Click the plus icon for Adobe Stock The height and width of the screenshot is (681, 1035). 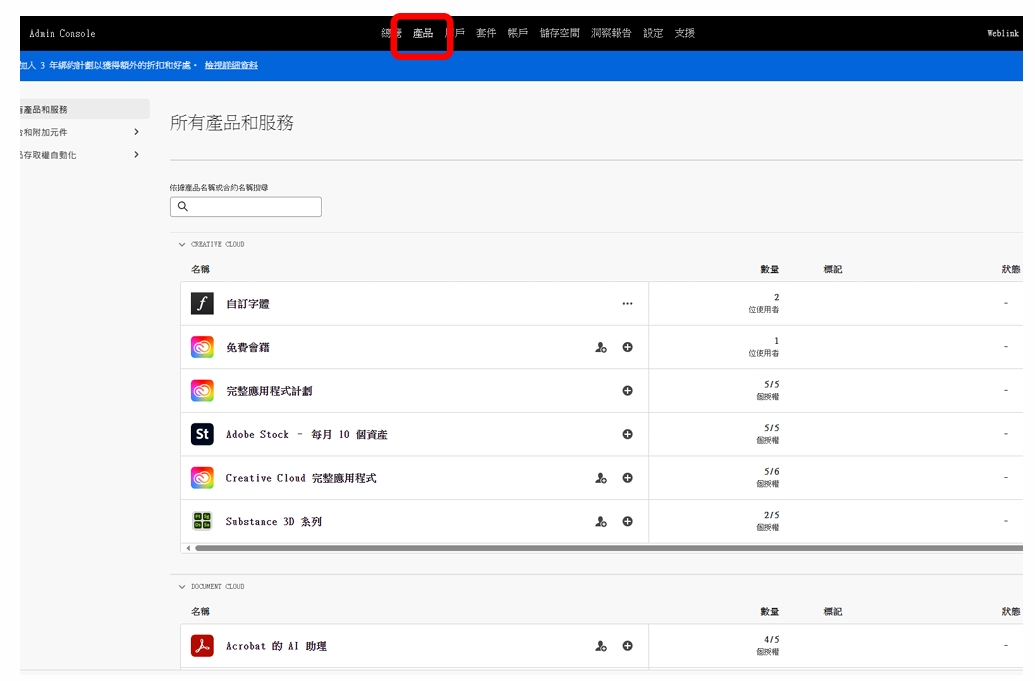coord(627,434)
